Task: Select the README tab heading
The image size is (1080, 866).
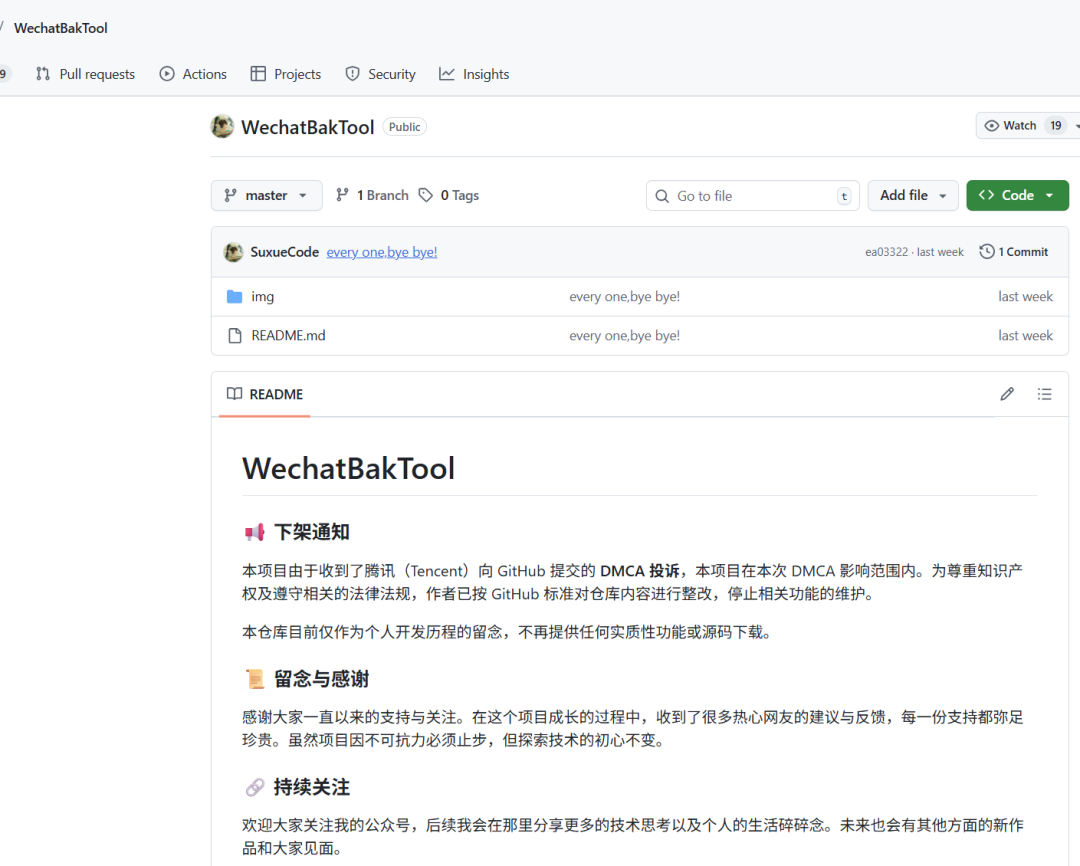Action: click(x=265, y=394)
